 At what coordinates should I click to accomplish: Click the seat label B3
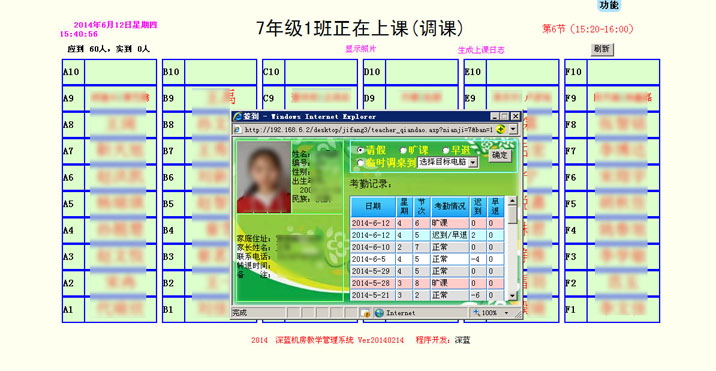click(x=168, y=256)
